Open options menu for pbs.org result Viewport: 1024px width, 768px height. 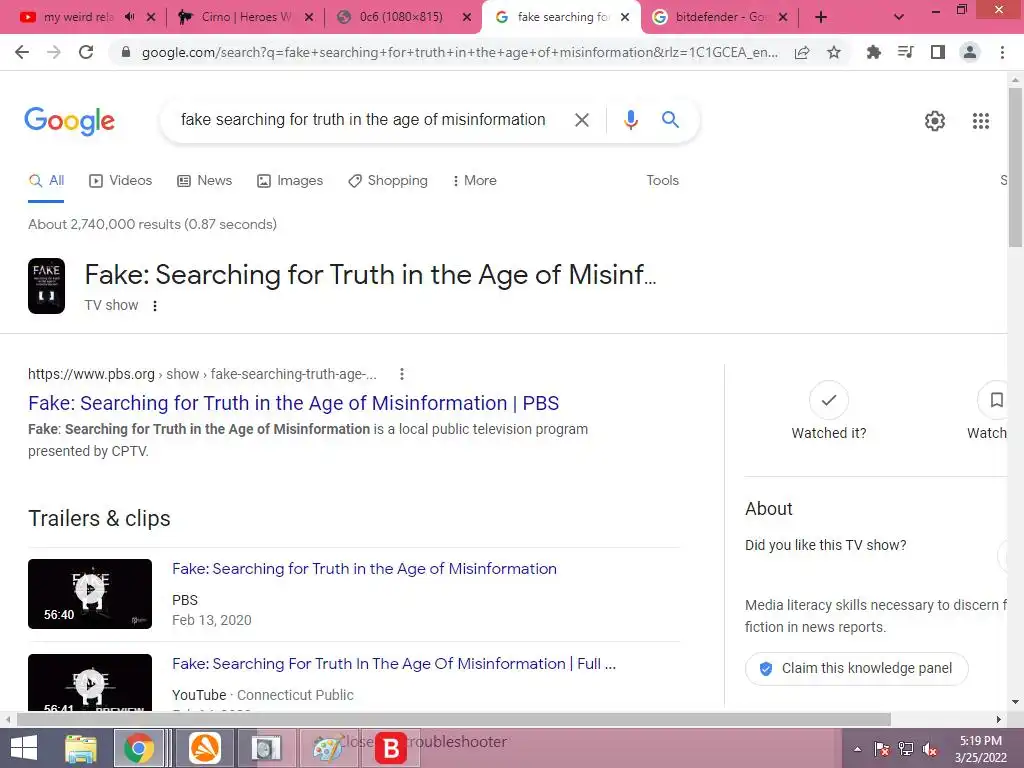(402, 374)
